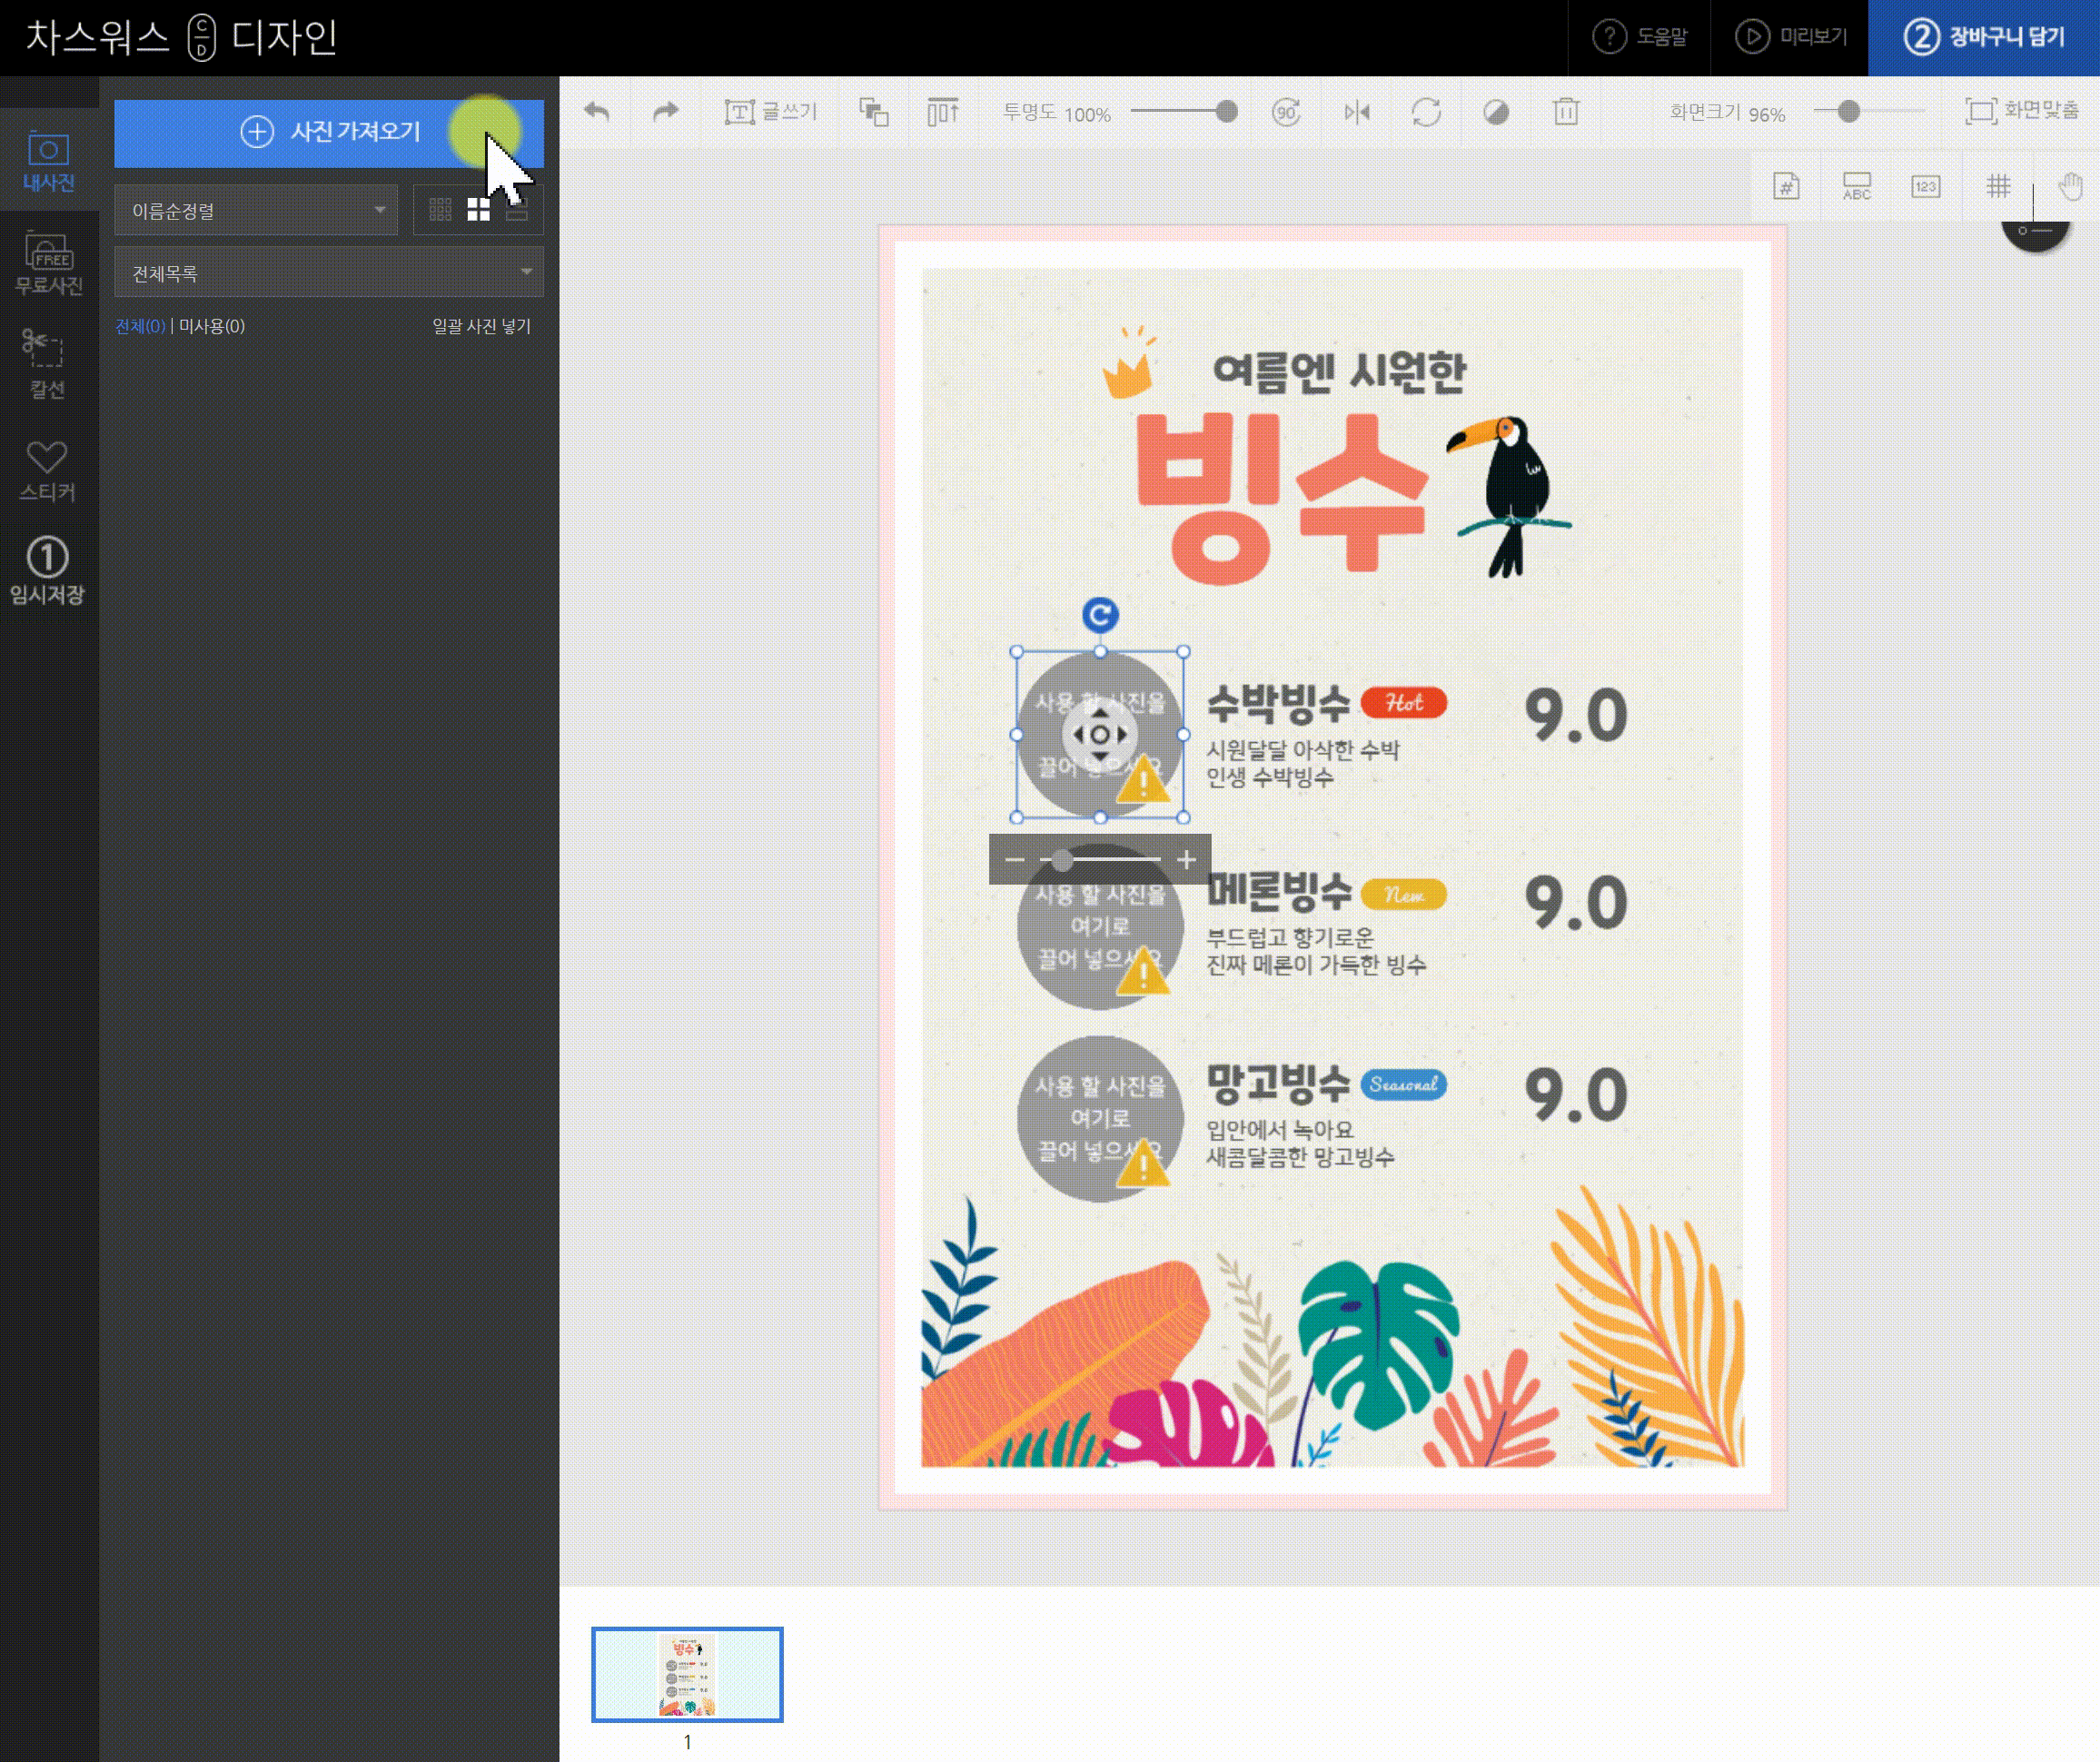Filter photos by 전체(0)
The width and height of the screenshot is (2100, 1762).
pyautogui.click(x=140, y=326)
